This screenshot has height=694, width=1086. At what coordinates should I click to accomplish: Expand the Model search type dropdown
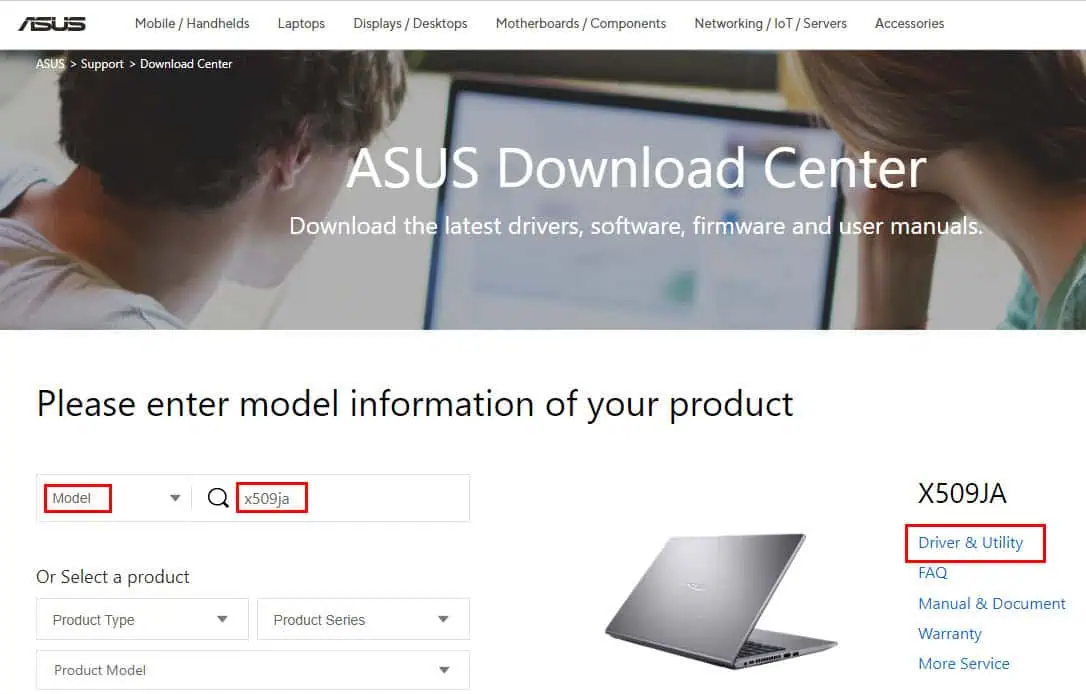(x=115, y=498)
